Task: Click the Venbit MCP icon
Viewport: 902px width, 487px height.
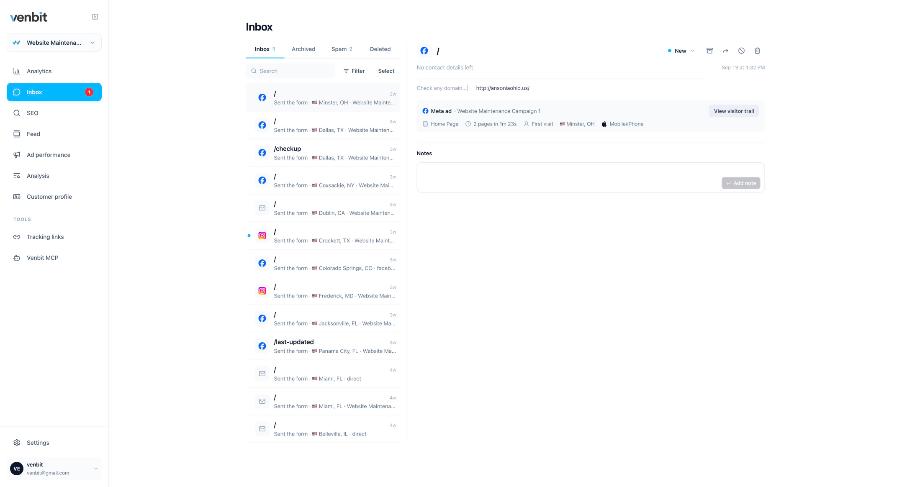Action: (x=17, y=258)
